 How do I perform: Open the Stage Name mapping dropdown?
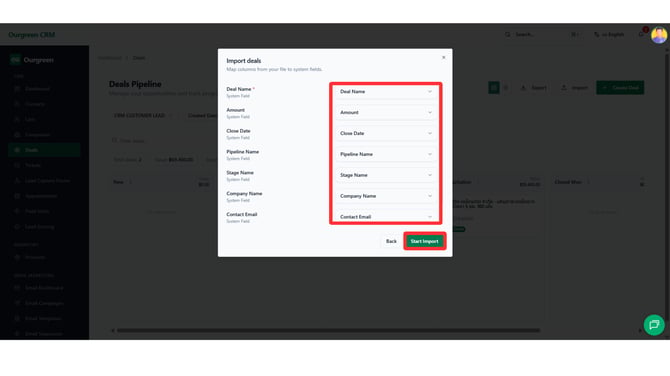pos(385,175)
